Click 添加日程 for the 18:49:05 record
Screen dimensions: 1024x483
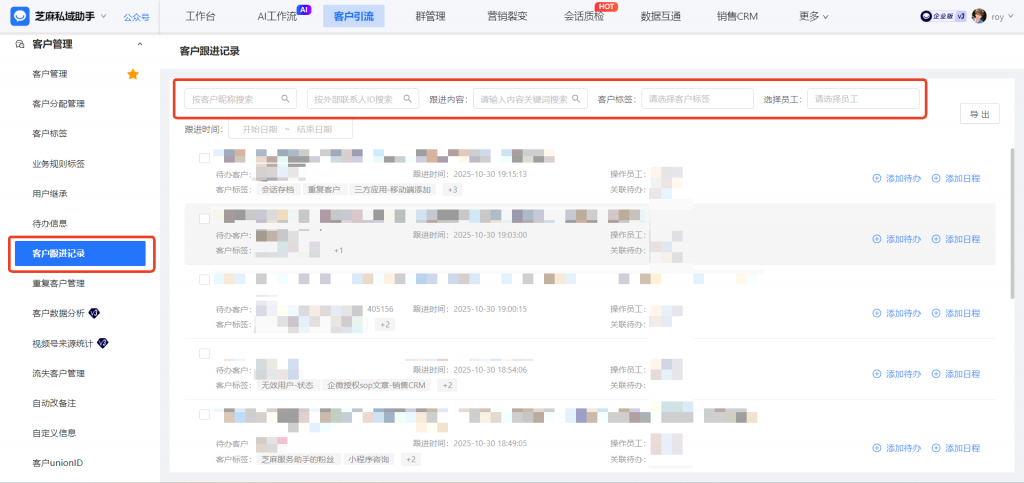(x=956, y=448)
